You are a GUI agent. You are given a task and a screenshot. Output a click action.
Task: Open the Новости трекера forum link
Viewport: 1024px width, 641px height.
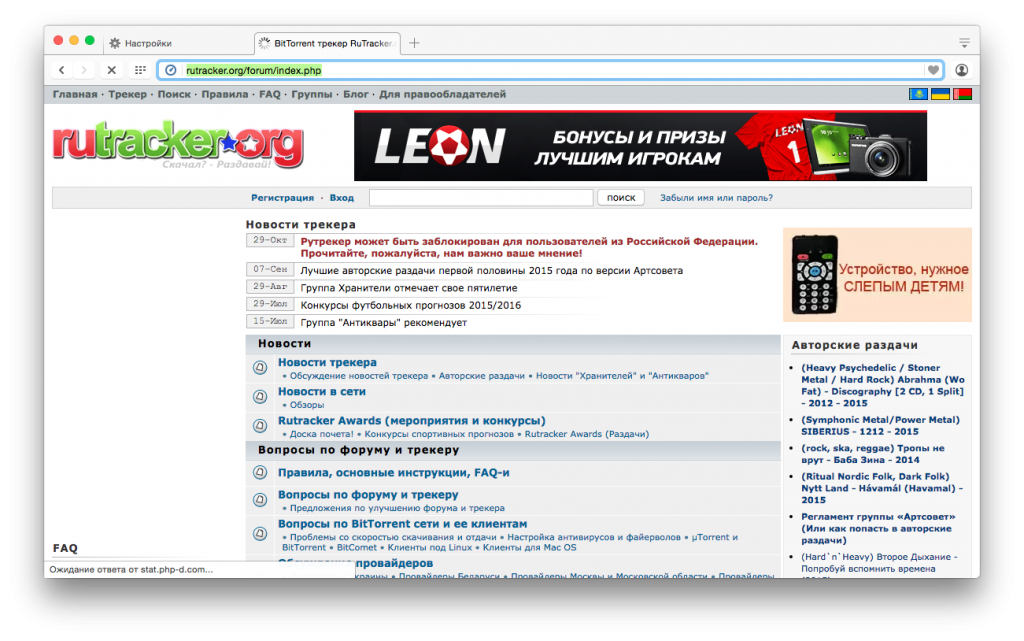327,362
